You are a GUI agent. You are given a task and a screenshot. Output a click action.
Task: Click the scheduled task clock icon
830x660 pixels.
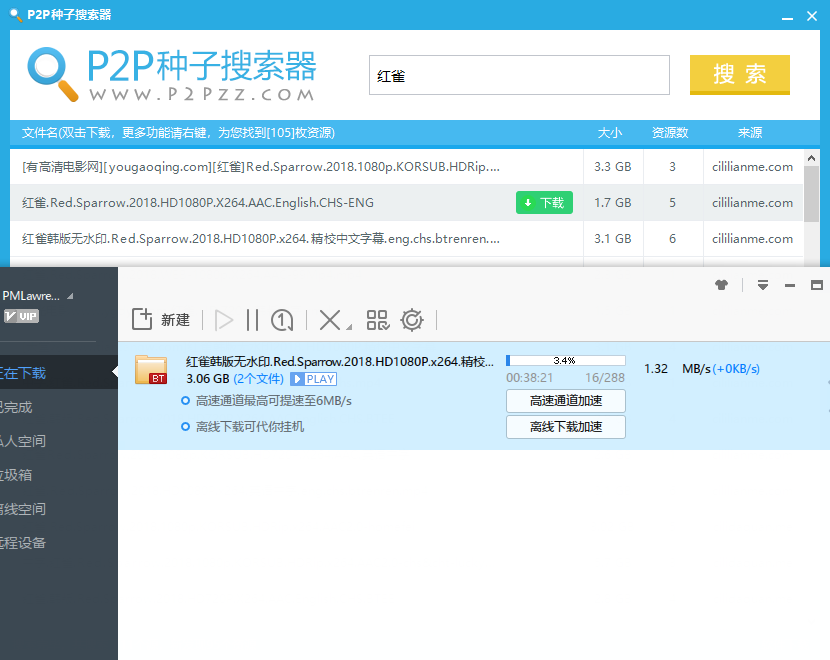tap(282, 320)
